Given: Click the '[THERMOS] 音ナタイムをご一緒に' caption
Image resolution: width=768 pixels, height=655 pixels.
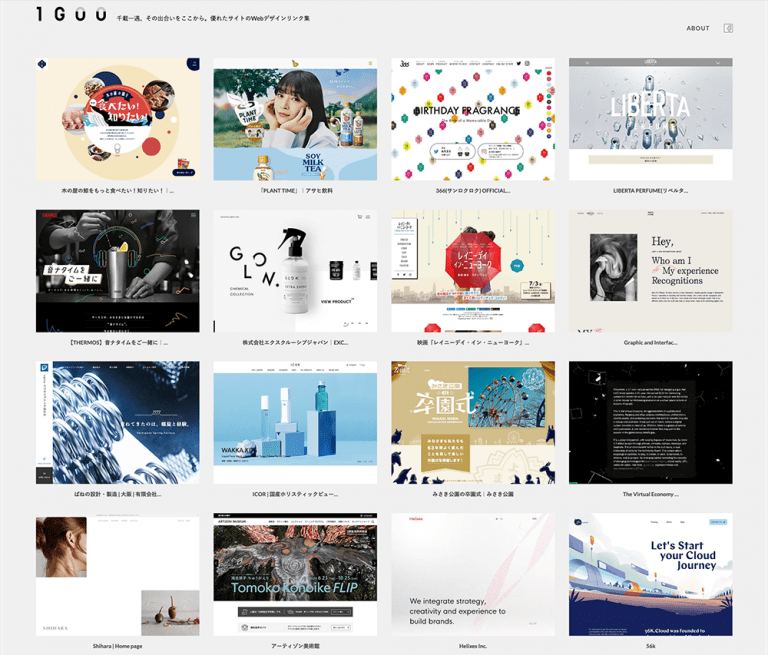Looking at the screenshot, I should [x=118, y=342].
